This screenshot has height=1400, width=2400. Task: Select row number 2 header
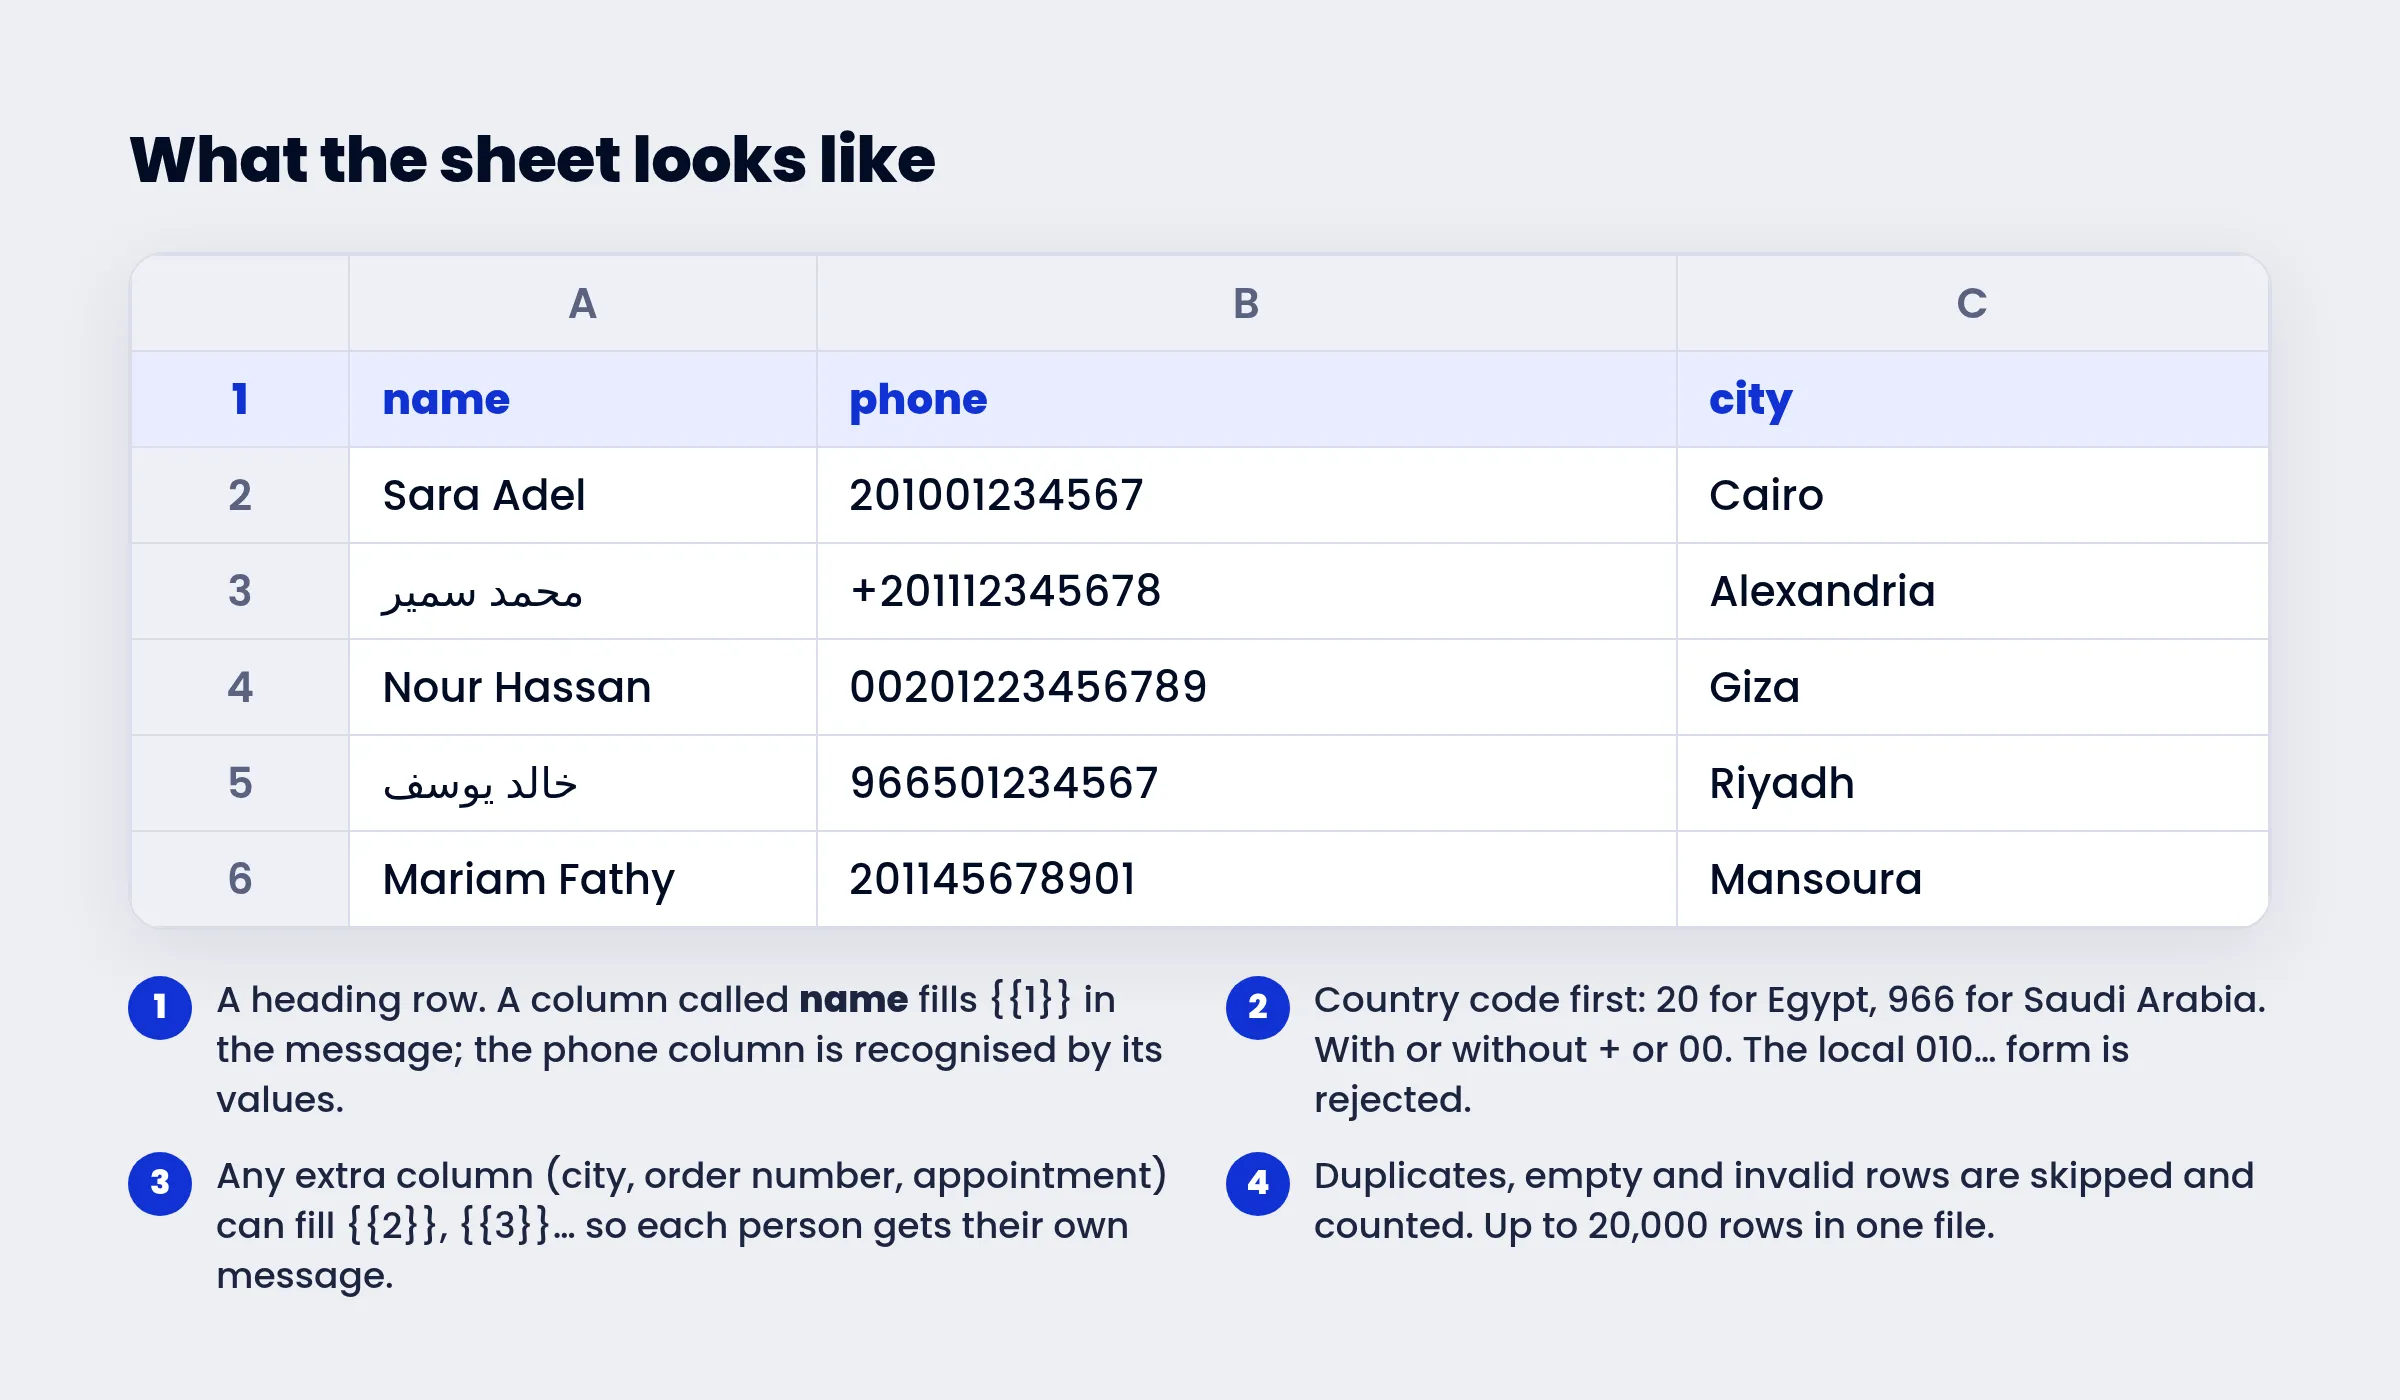point(240,495)
